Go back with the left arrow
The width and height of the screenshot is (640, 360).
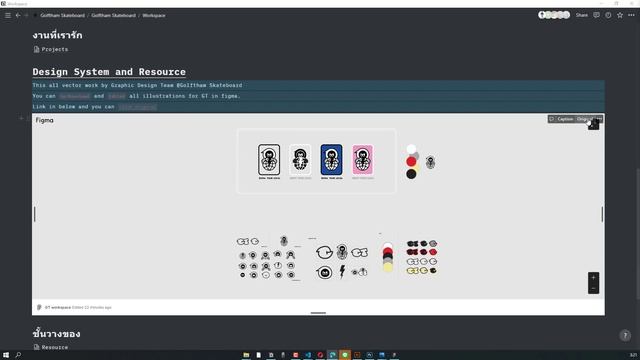coord(18,15)
